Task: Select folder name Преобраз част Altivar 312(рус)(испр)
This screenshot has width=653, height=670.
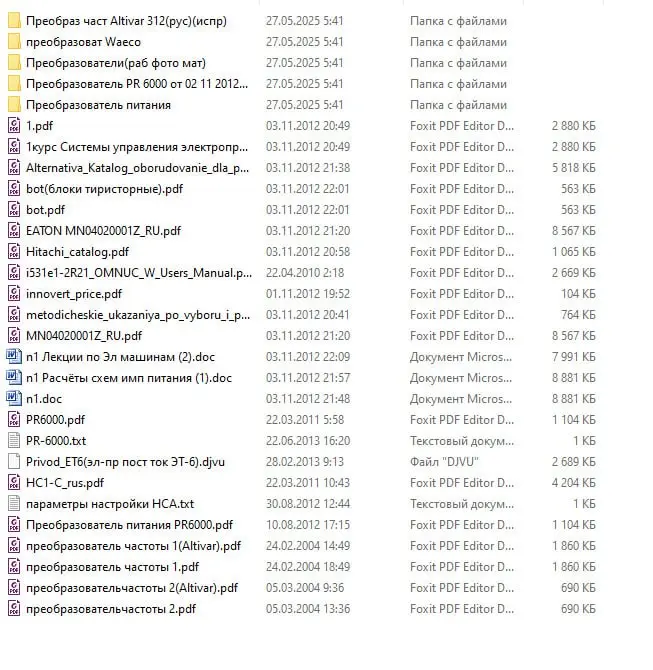Action: [x=126, y=21]
